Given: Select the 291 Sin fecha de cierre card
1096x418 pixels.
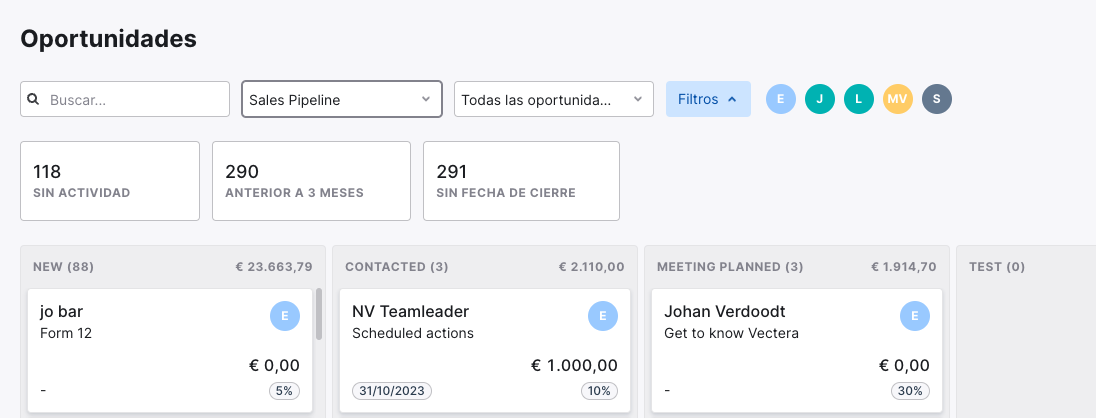Looking at the screenshot, I should (x=521, y=181).
